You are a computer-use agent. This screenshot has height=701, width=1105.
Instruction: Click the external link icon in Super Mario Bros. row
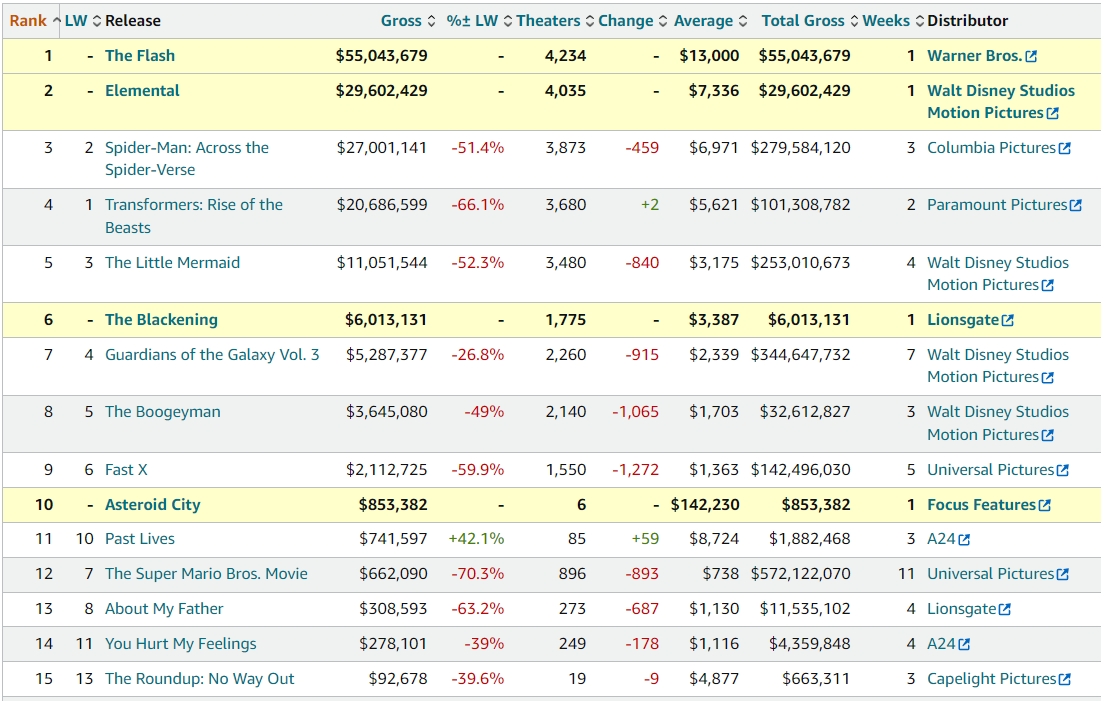click(1063, 575)
